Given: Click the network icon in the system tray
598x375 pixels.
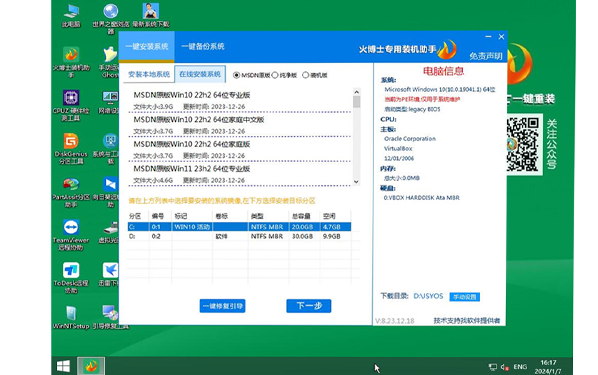Looking at the screenshot, I should 493,367.
